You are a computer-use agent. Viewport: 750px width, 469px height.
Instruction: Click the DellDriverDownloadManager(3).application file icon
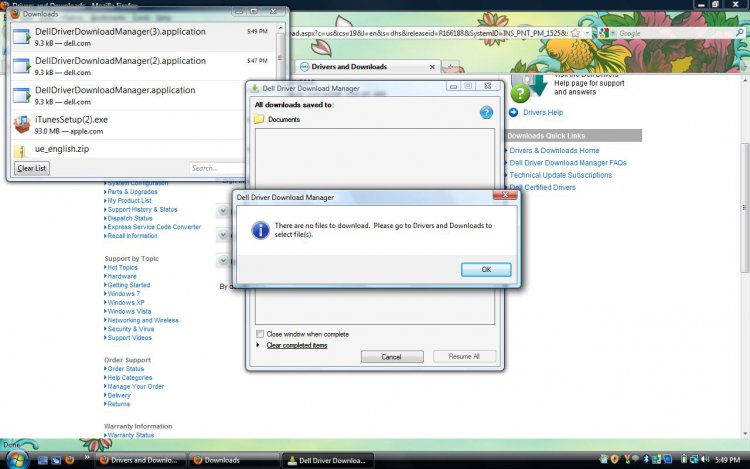tap(21, 36)
